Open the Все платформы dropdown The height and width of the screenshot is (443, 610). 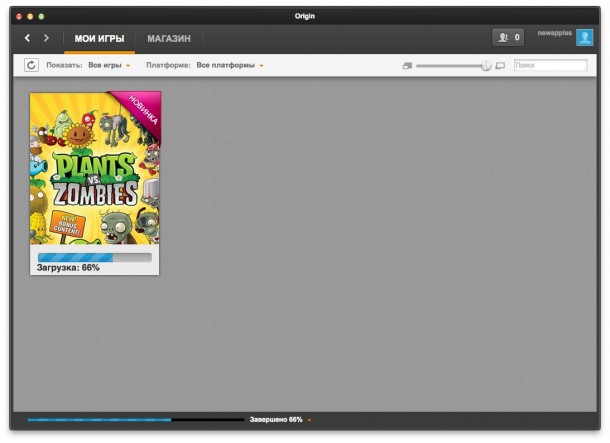point(230,65)
